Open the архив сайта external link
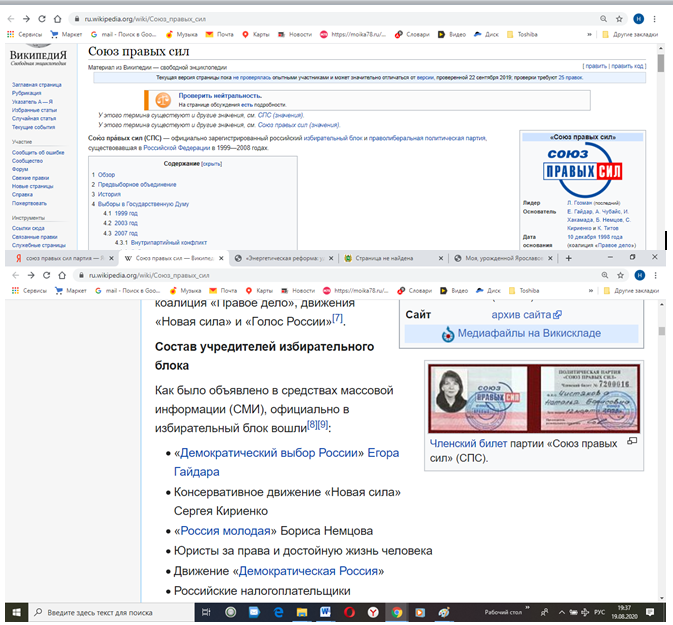The height and width of the screenshot is (625, 673). 526,315
